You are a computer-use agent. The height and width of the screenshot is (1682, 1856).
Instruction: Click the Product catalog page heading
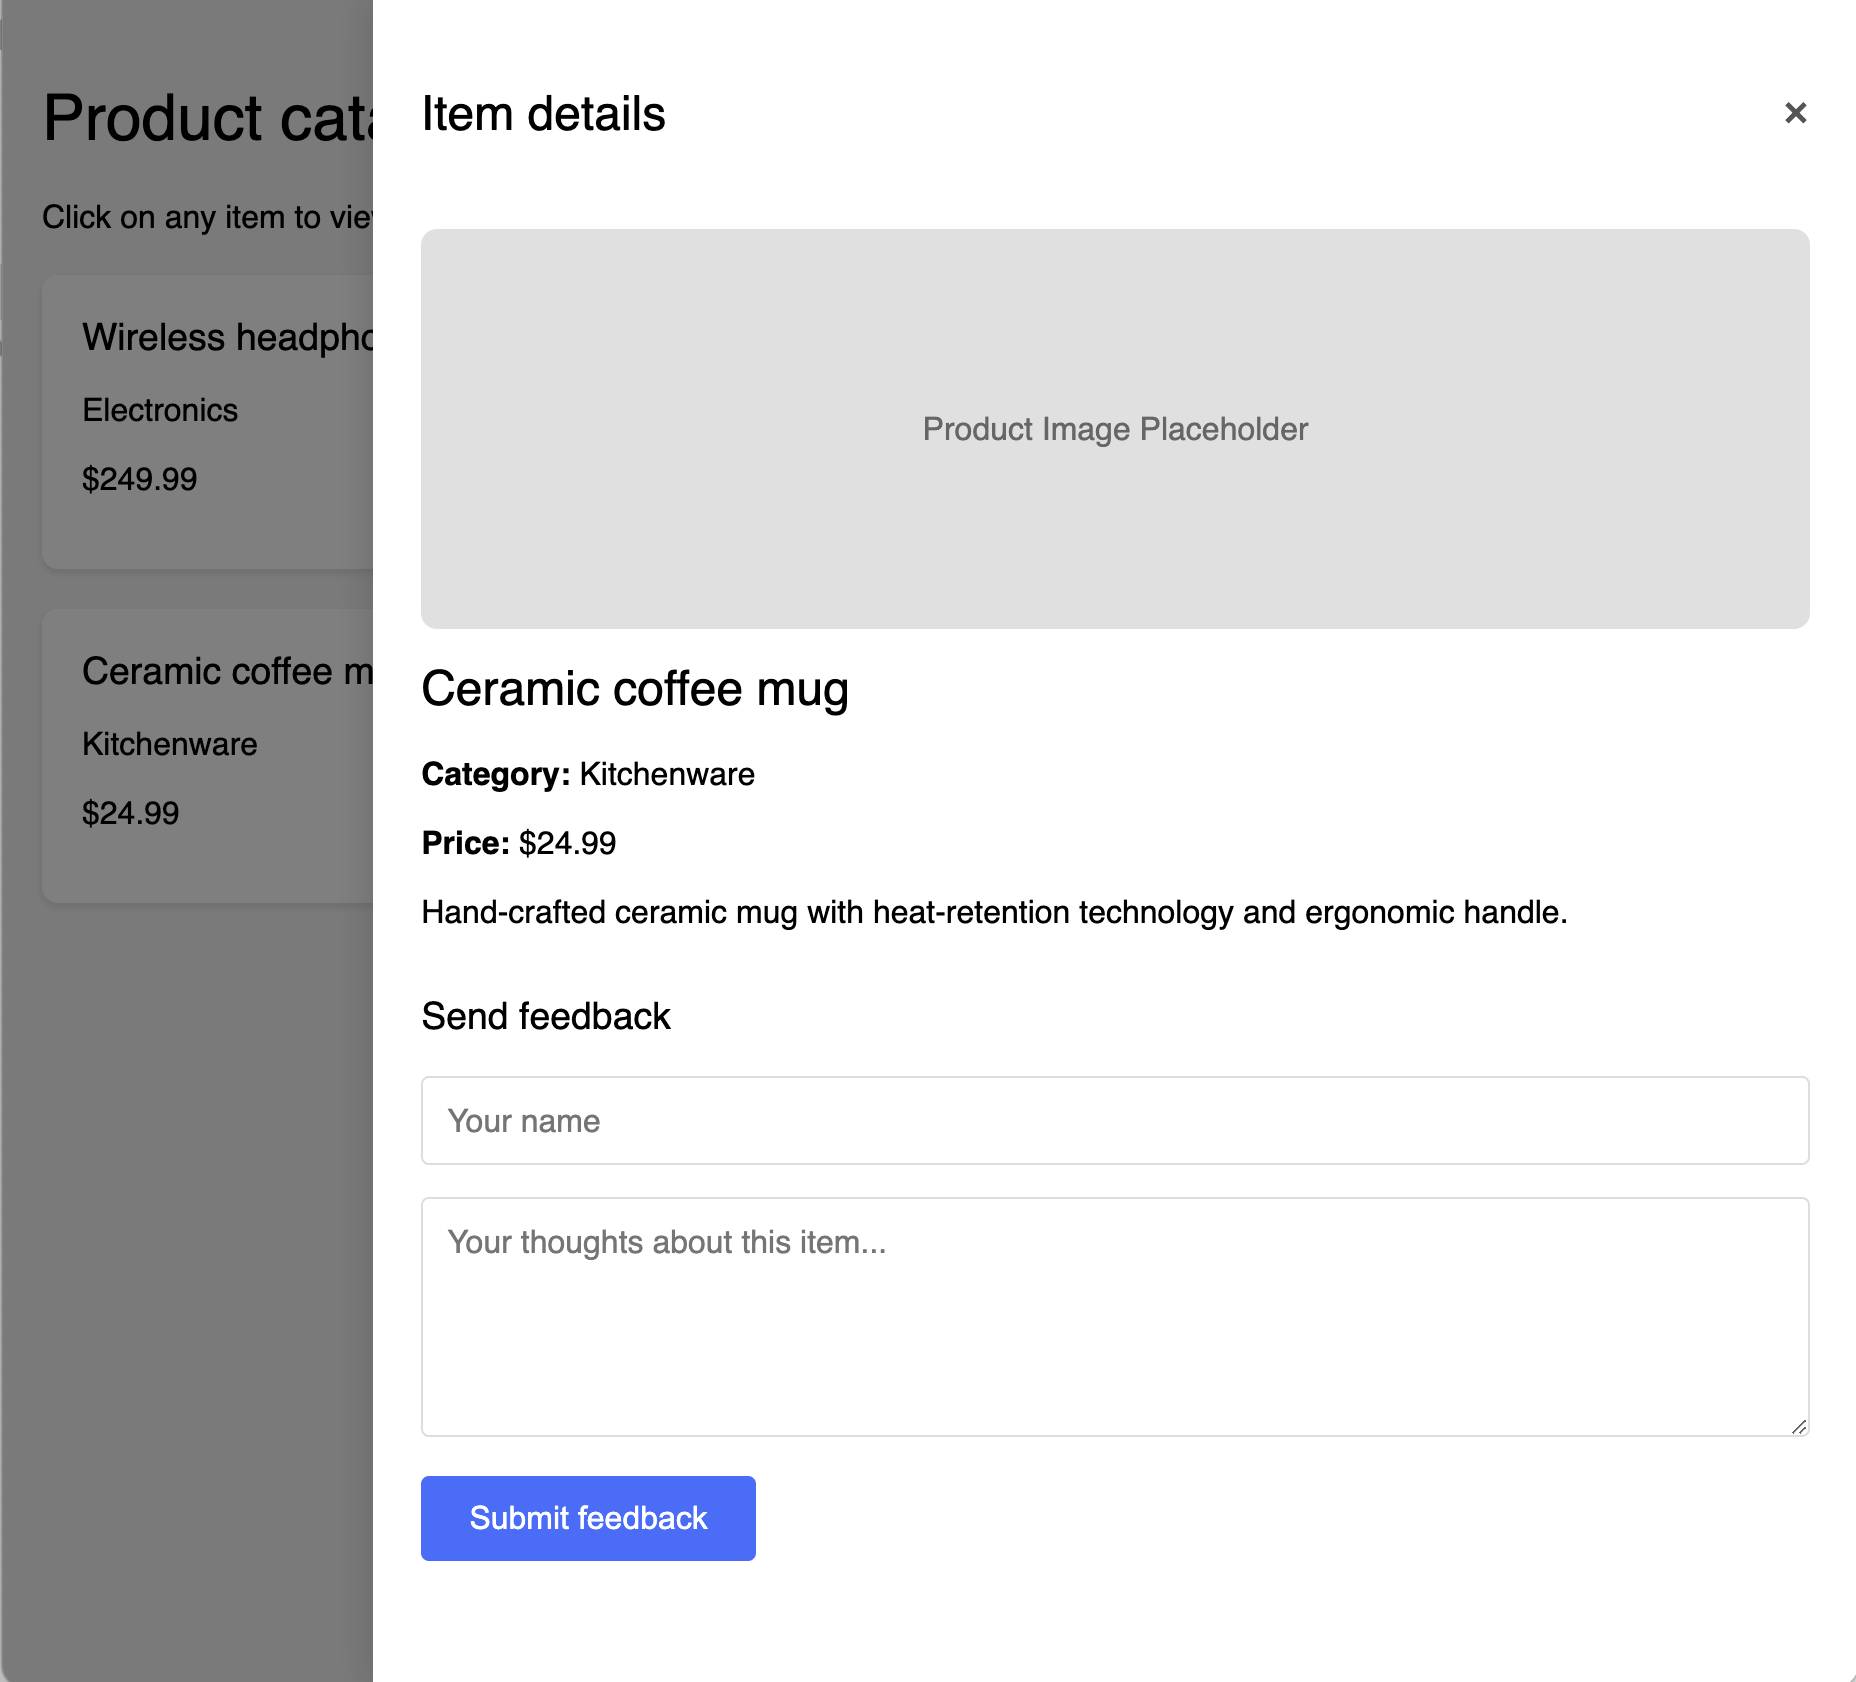pyautogui.click(x=207, y=118)
